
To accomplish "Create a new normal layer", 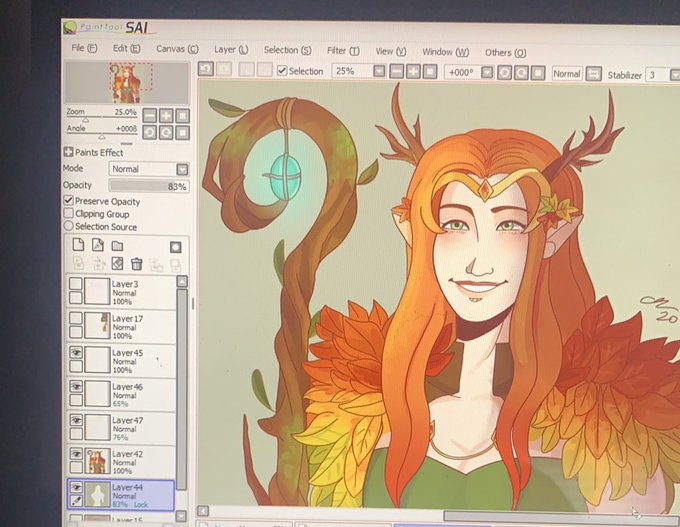I will (78, 245).
